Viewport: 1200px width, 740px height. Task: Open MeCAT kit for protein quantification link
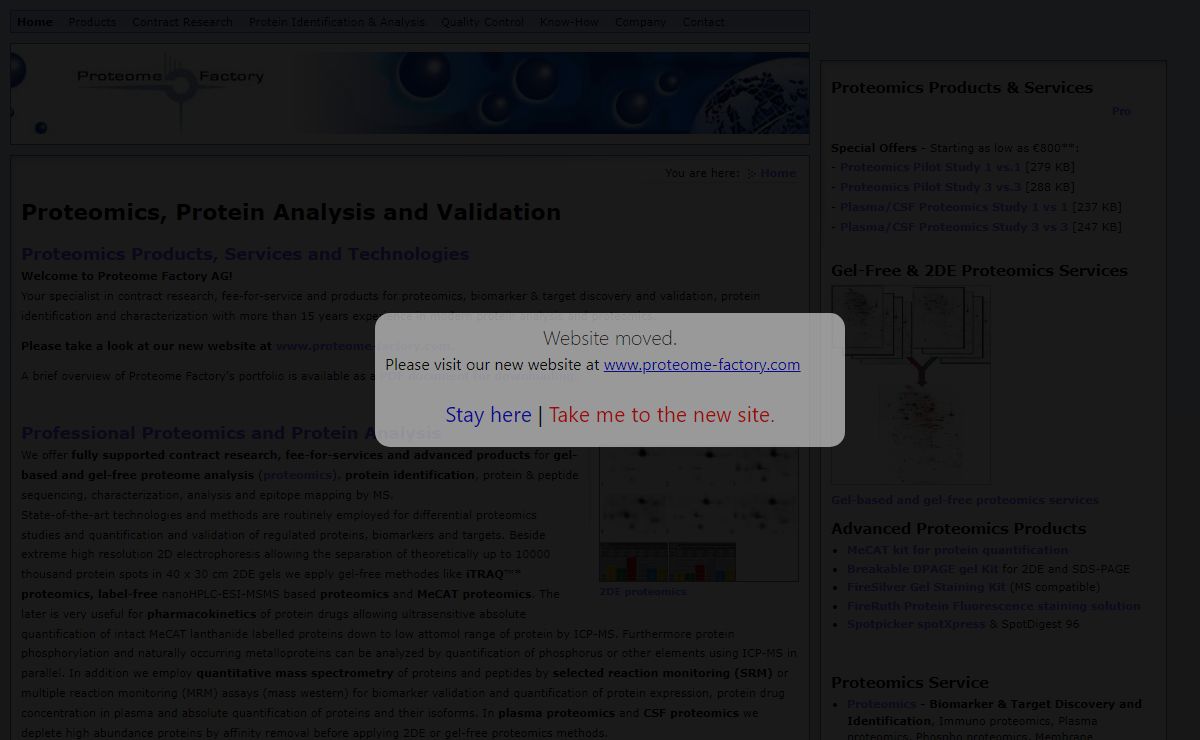coord(957,550)
